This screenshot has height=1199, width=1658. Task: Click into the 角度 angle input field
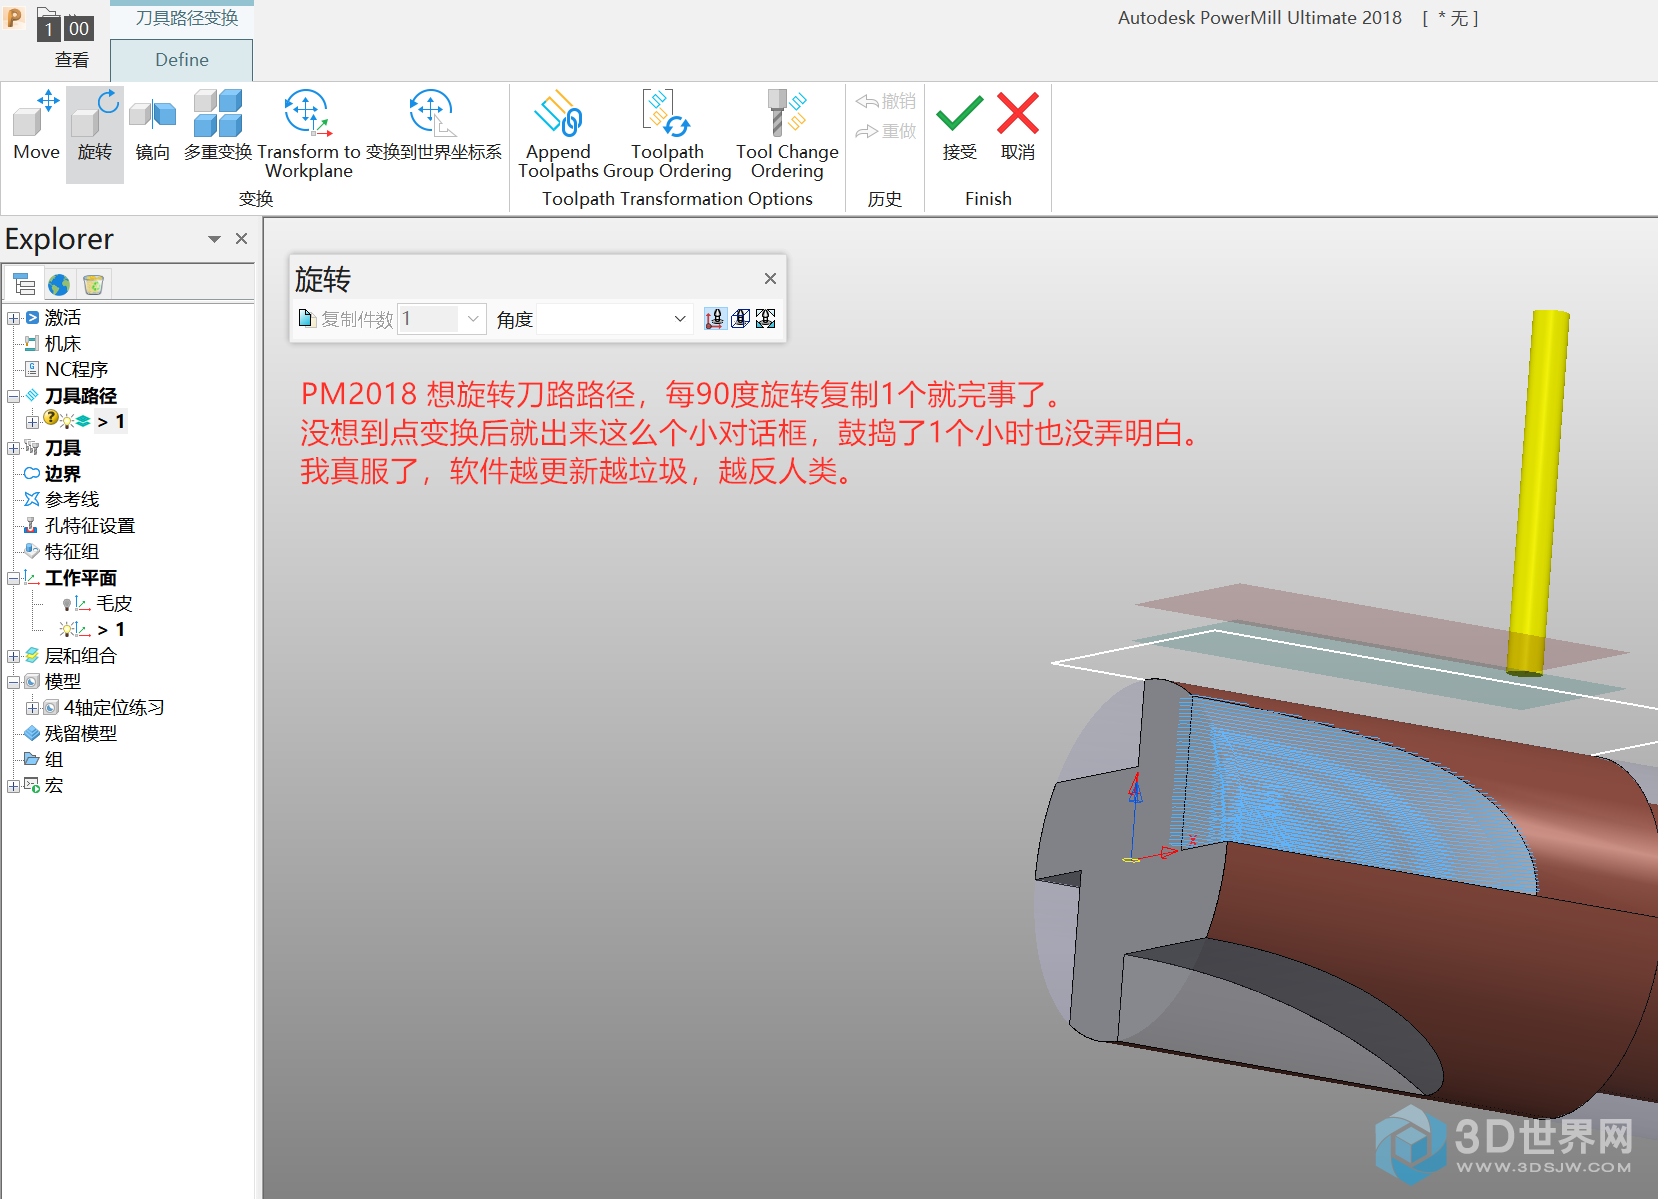click(x=603, y=319)
